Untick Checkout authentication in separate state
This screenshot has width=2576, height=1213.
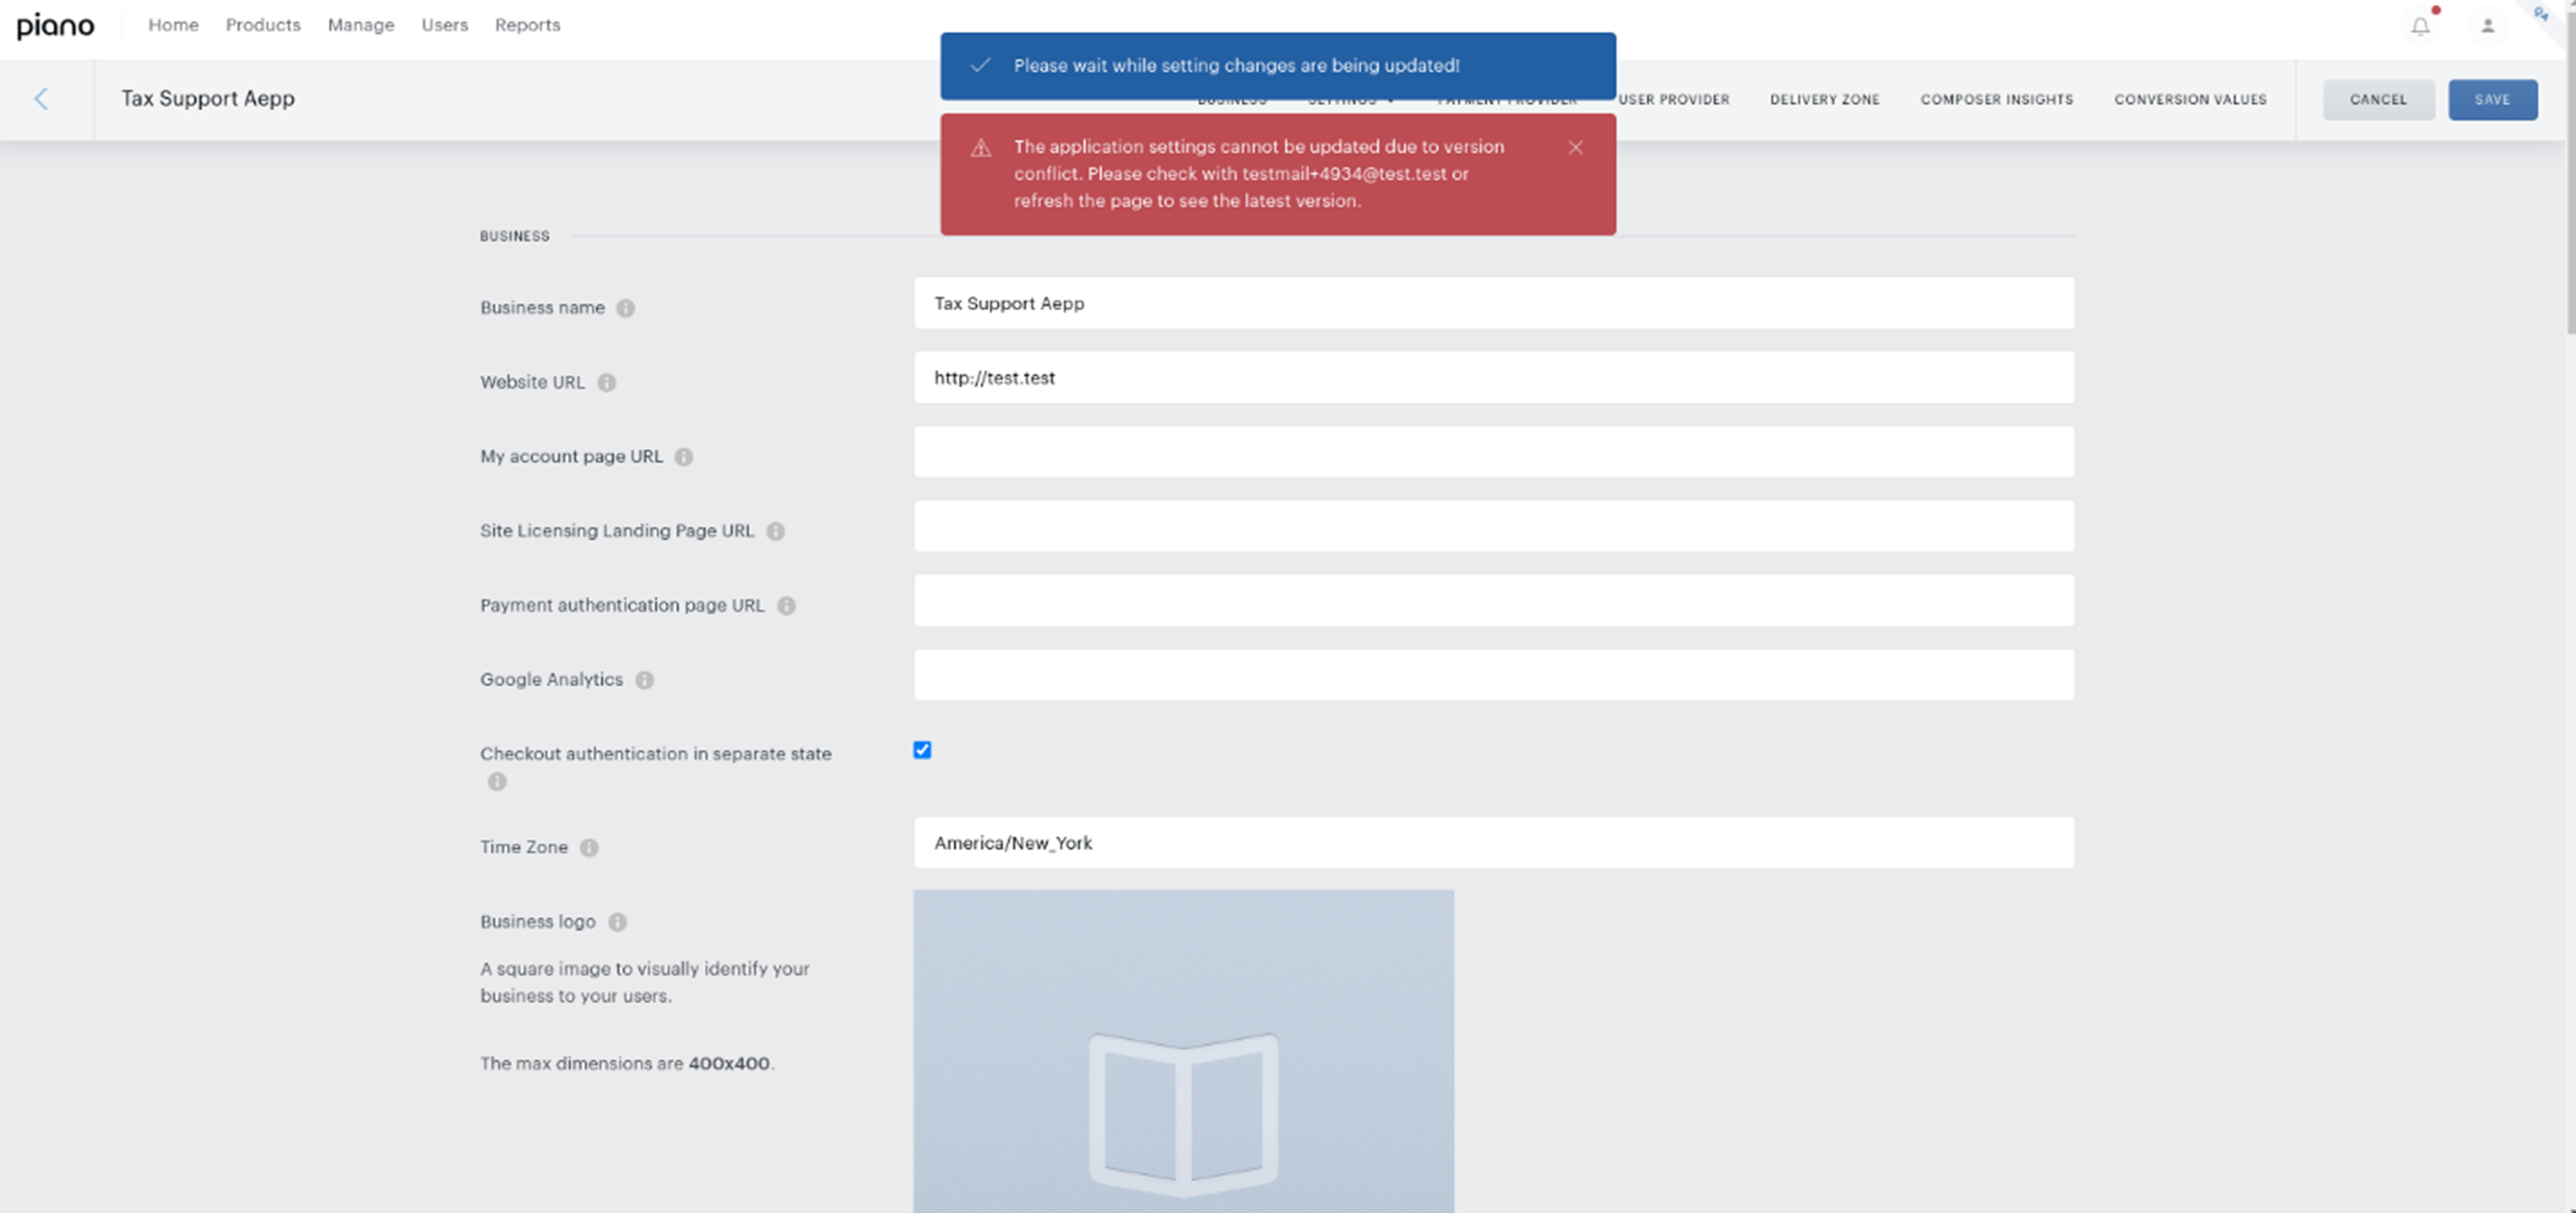click(x=922, y=750)
